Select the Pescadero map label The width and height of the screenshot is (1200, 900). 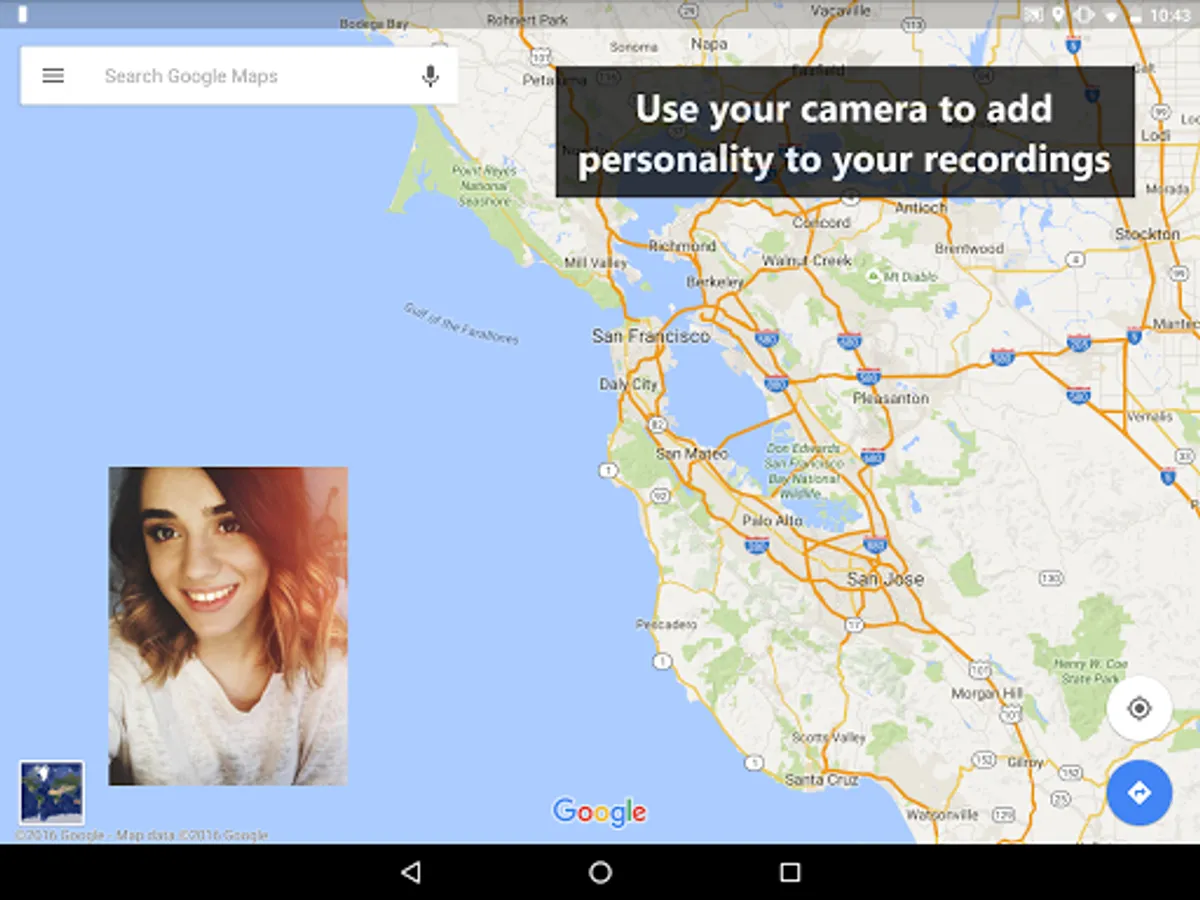click(x=666, y=624)
